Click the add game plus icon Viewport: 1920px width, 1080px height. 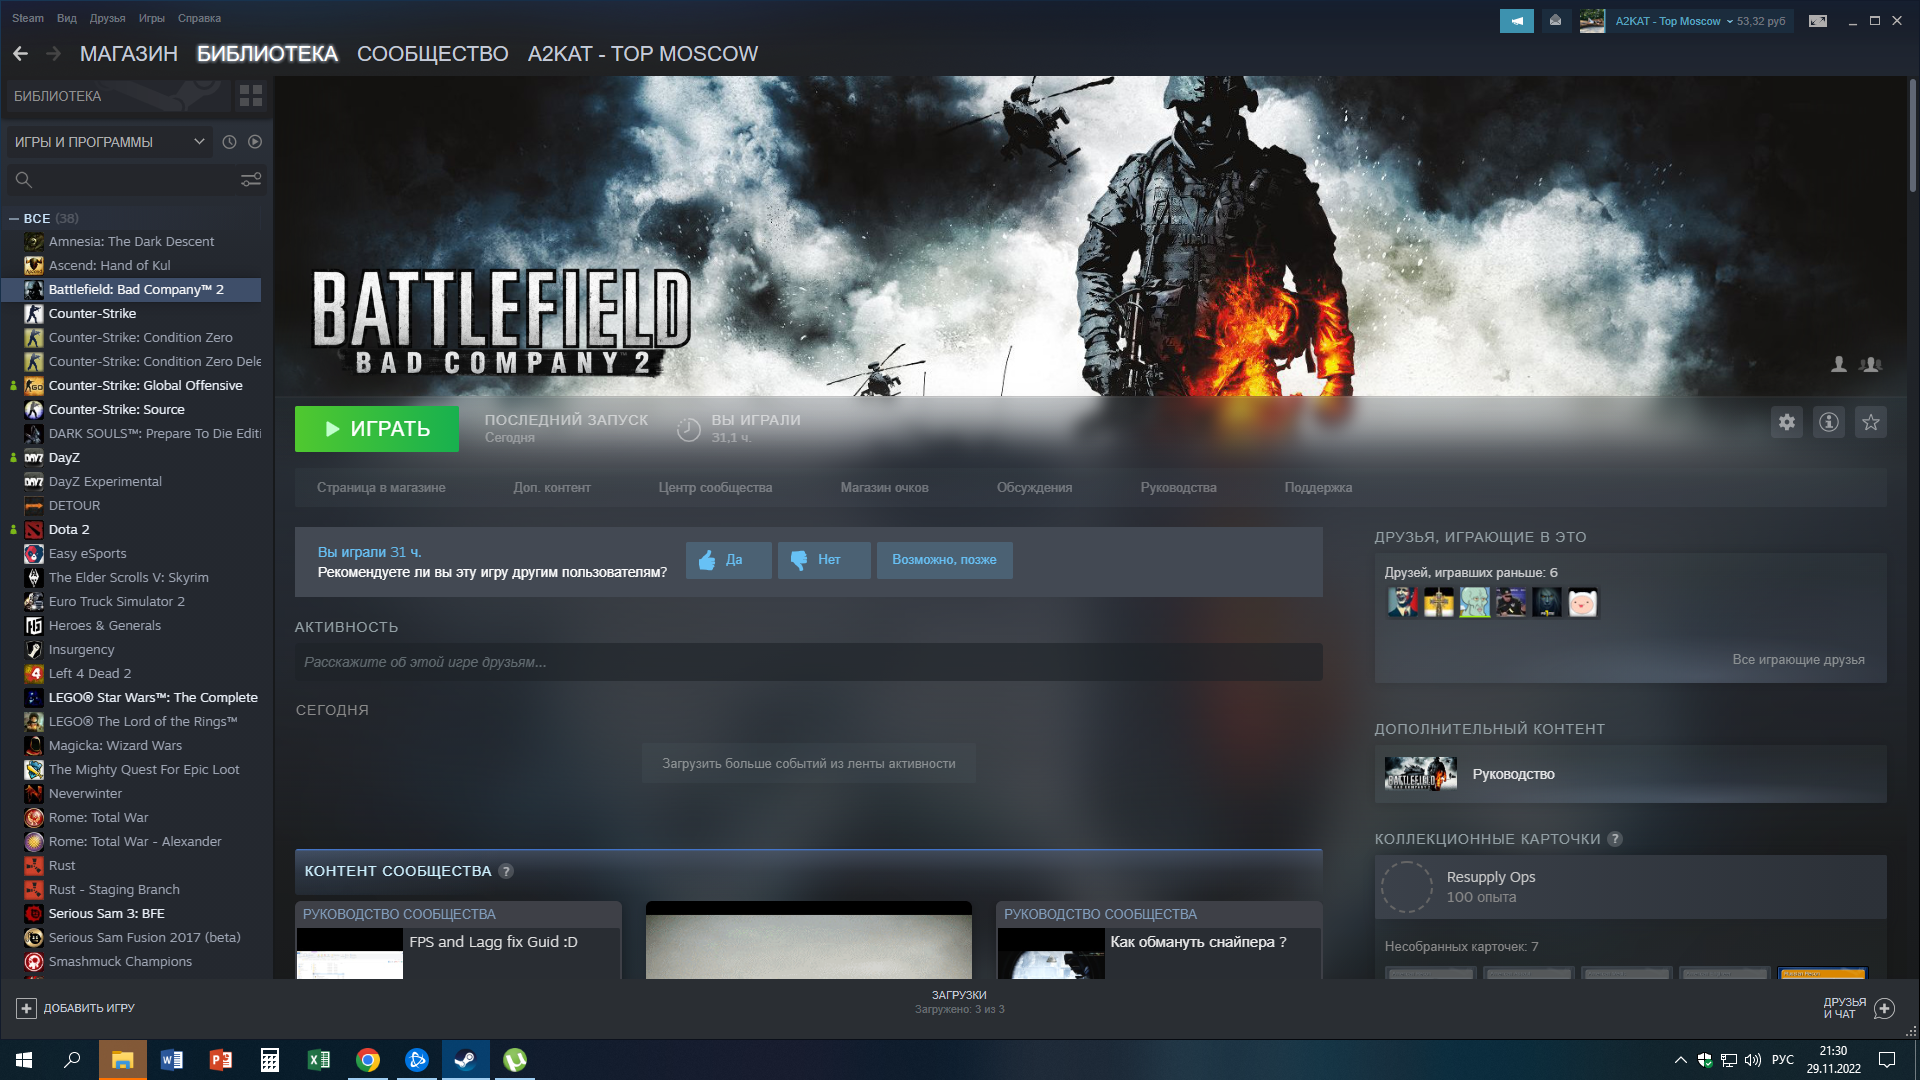coord(27,1008)
